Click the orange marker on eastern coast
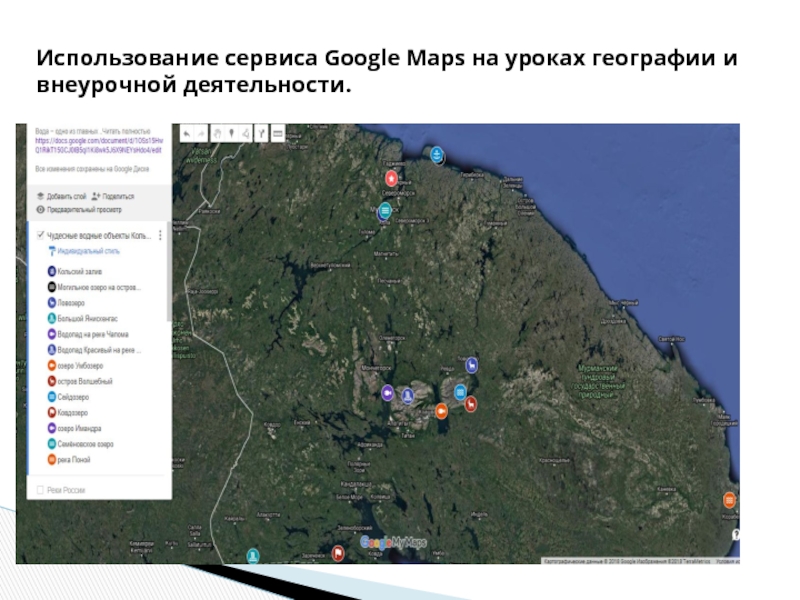Viewport: 800px width, 600px height. (730, 499)
